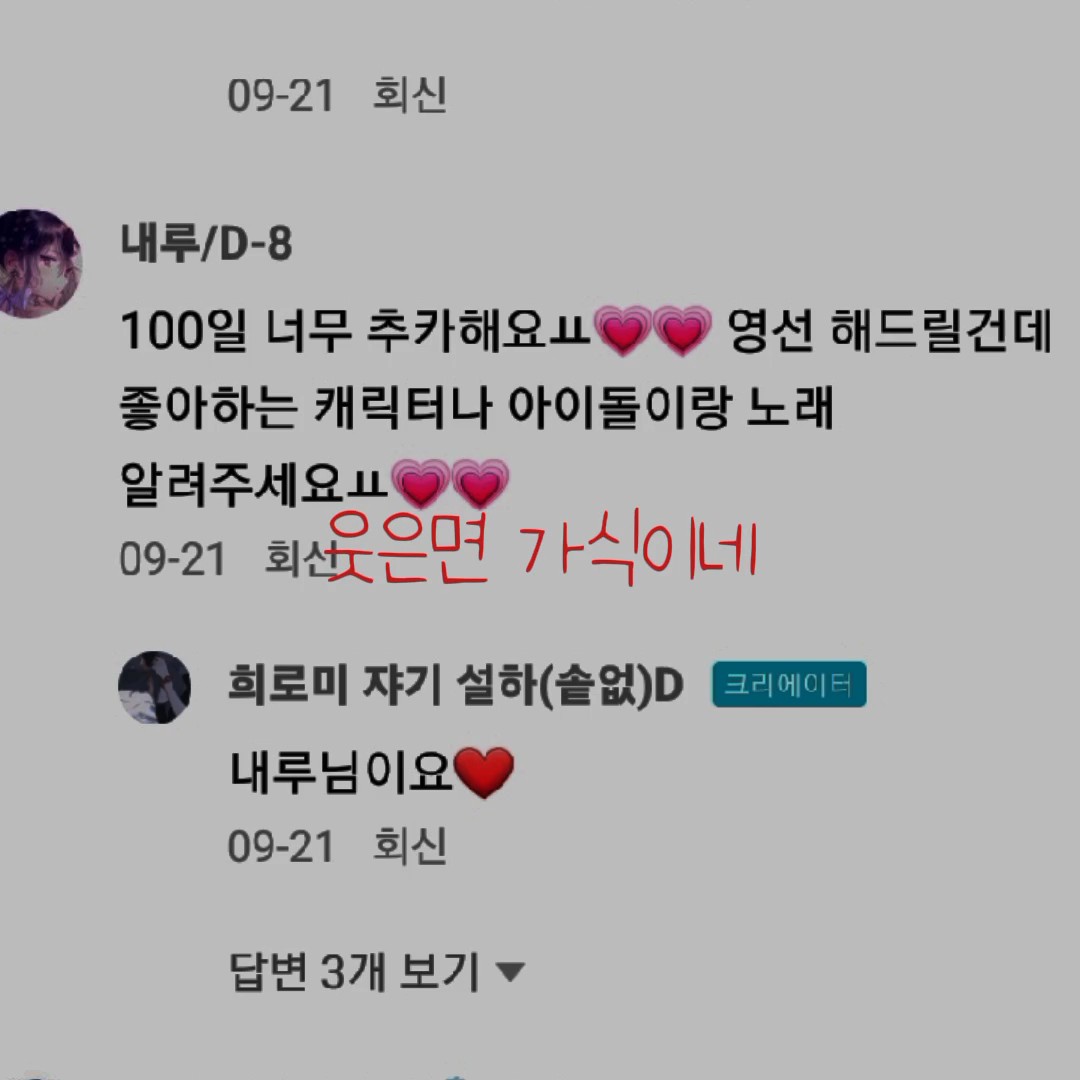Image resolution: width=1080 pixels, height=1080 pixels.
Task: Tap the 09-21 date under 내루/D-8's comment
Action: click(x=173, y=559)
